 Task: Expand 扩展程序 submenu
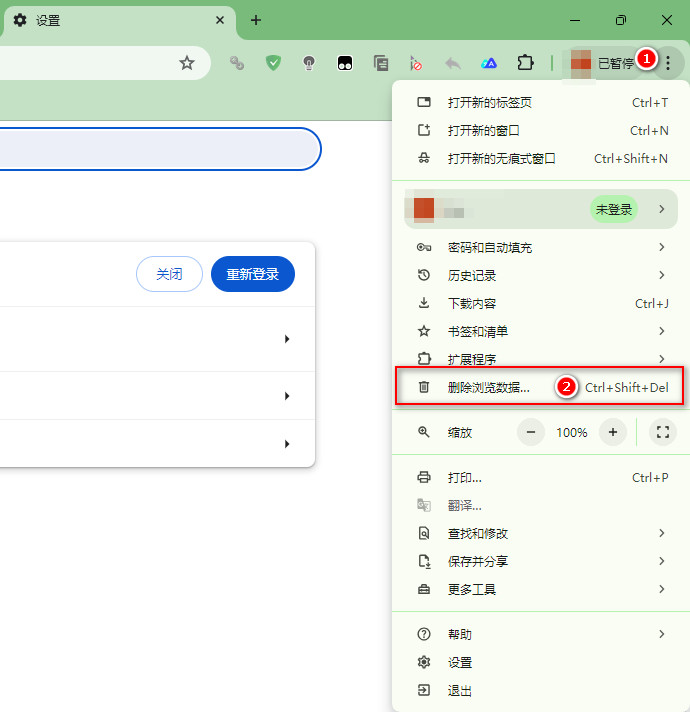point(542,359)
